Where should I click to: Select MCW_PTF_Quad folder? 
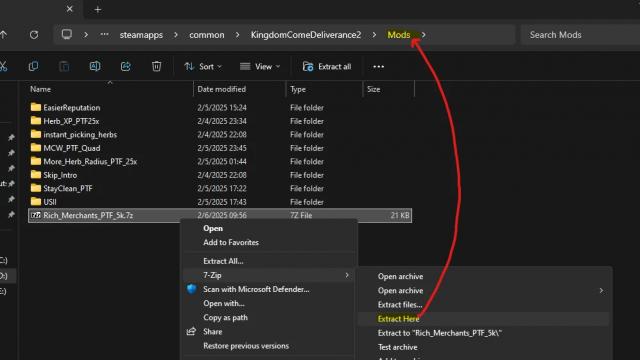72,148
